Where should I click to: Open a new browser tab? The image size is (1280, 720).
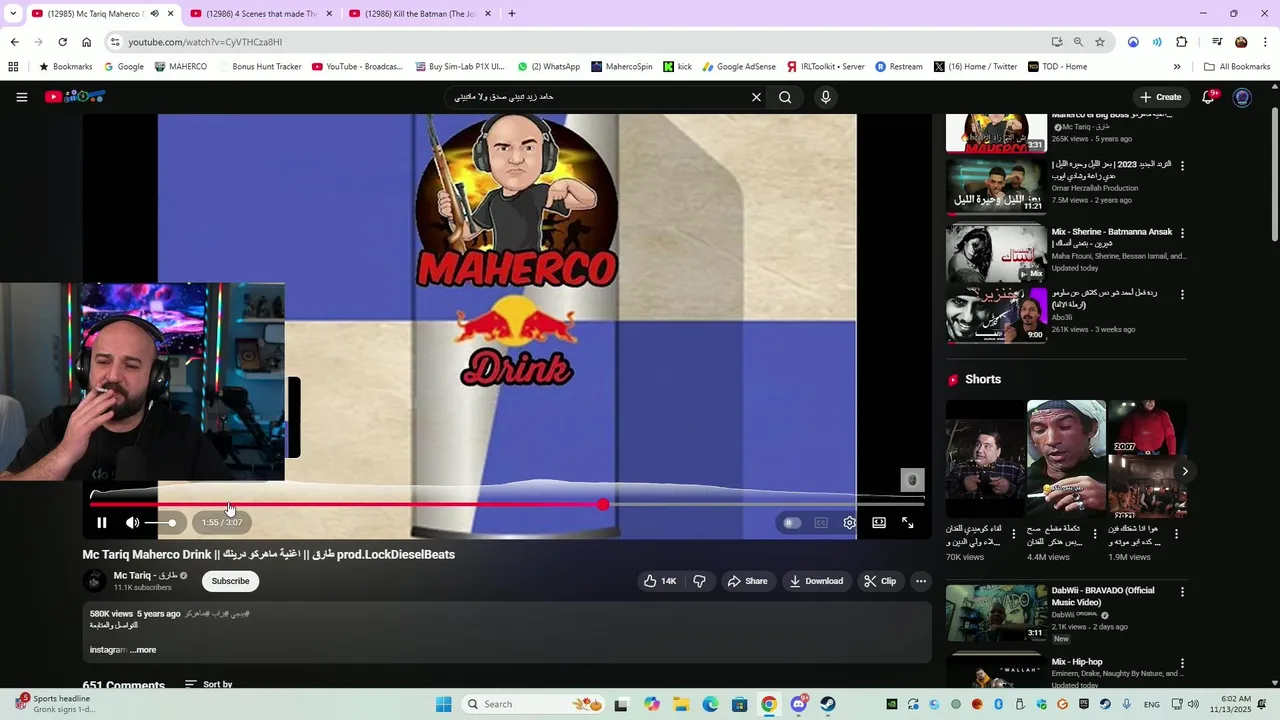pyautogui.click(x=511, y=14)
